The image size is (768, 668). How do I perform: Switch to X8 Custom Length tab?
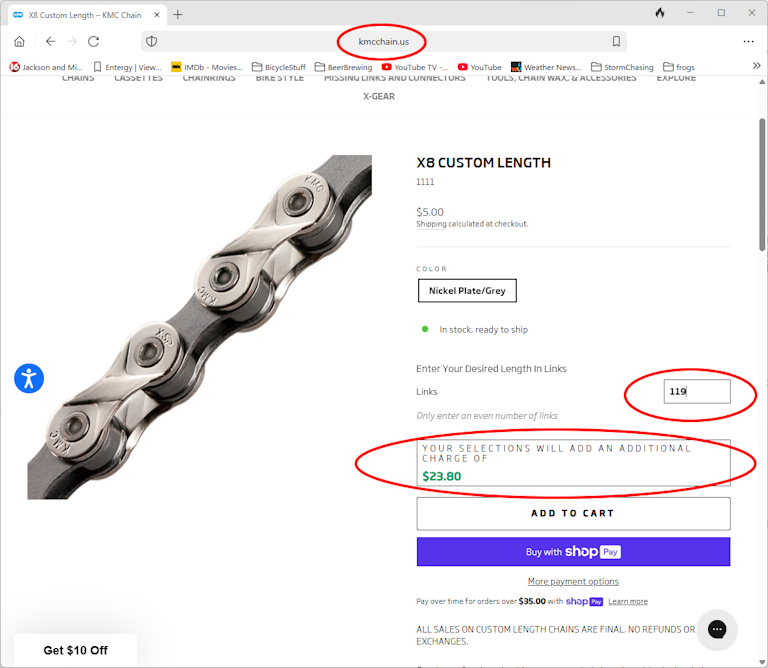click(x=86, y=15)
